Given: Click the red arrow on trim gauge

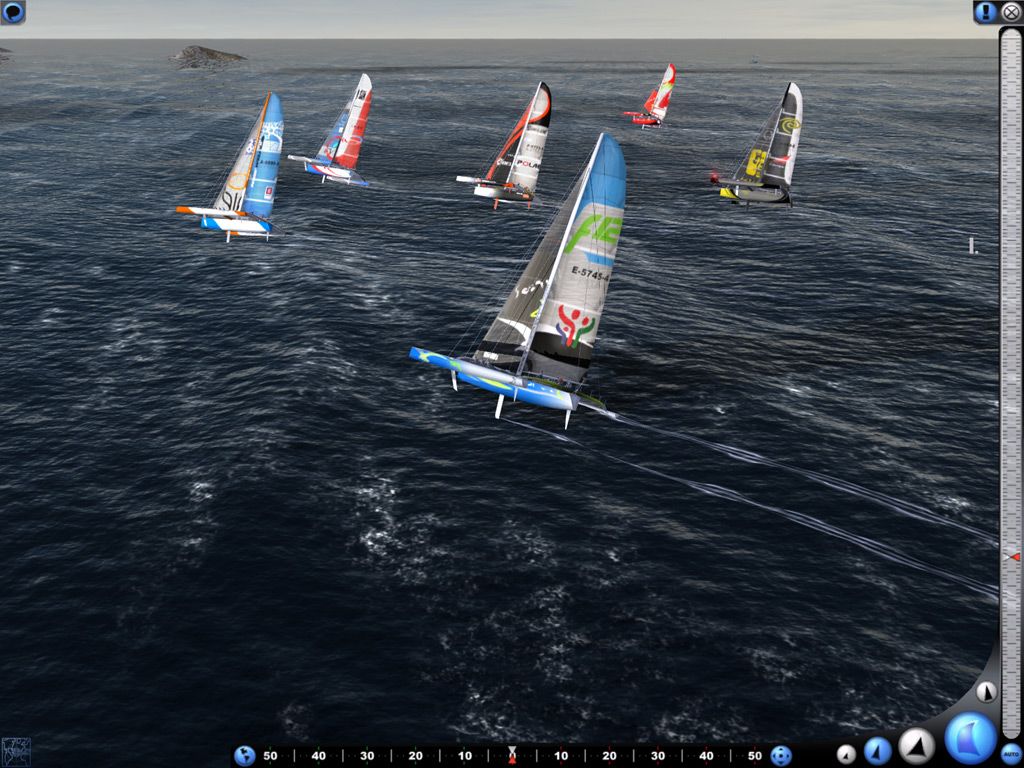Looking at the screenshot, I should pos(1014,557).
